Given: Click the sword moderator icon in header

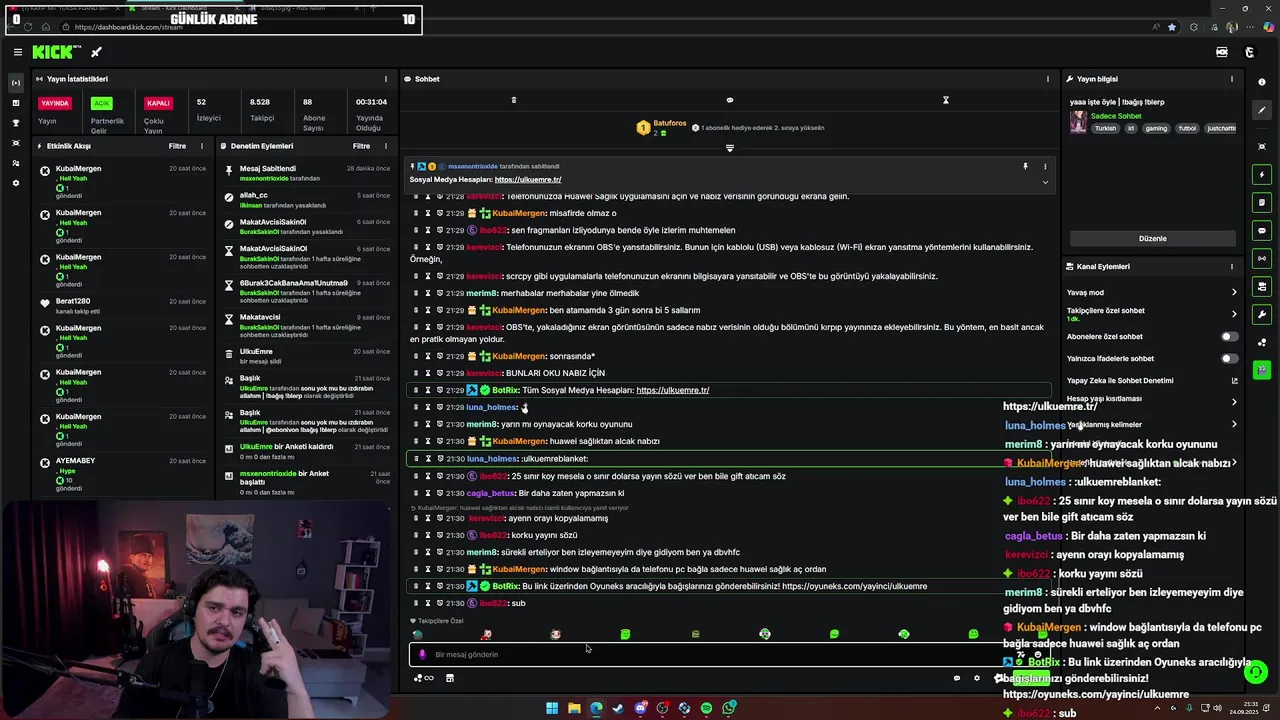Looking at the screenshot, I should click(x=96, y=52).
